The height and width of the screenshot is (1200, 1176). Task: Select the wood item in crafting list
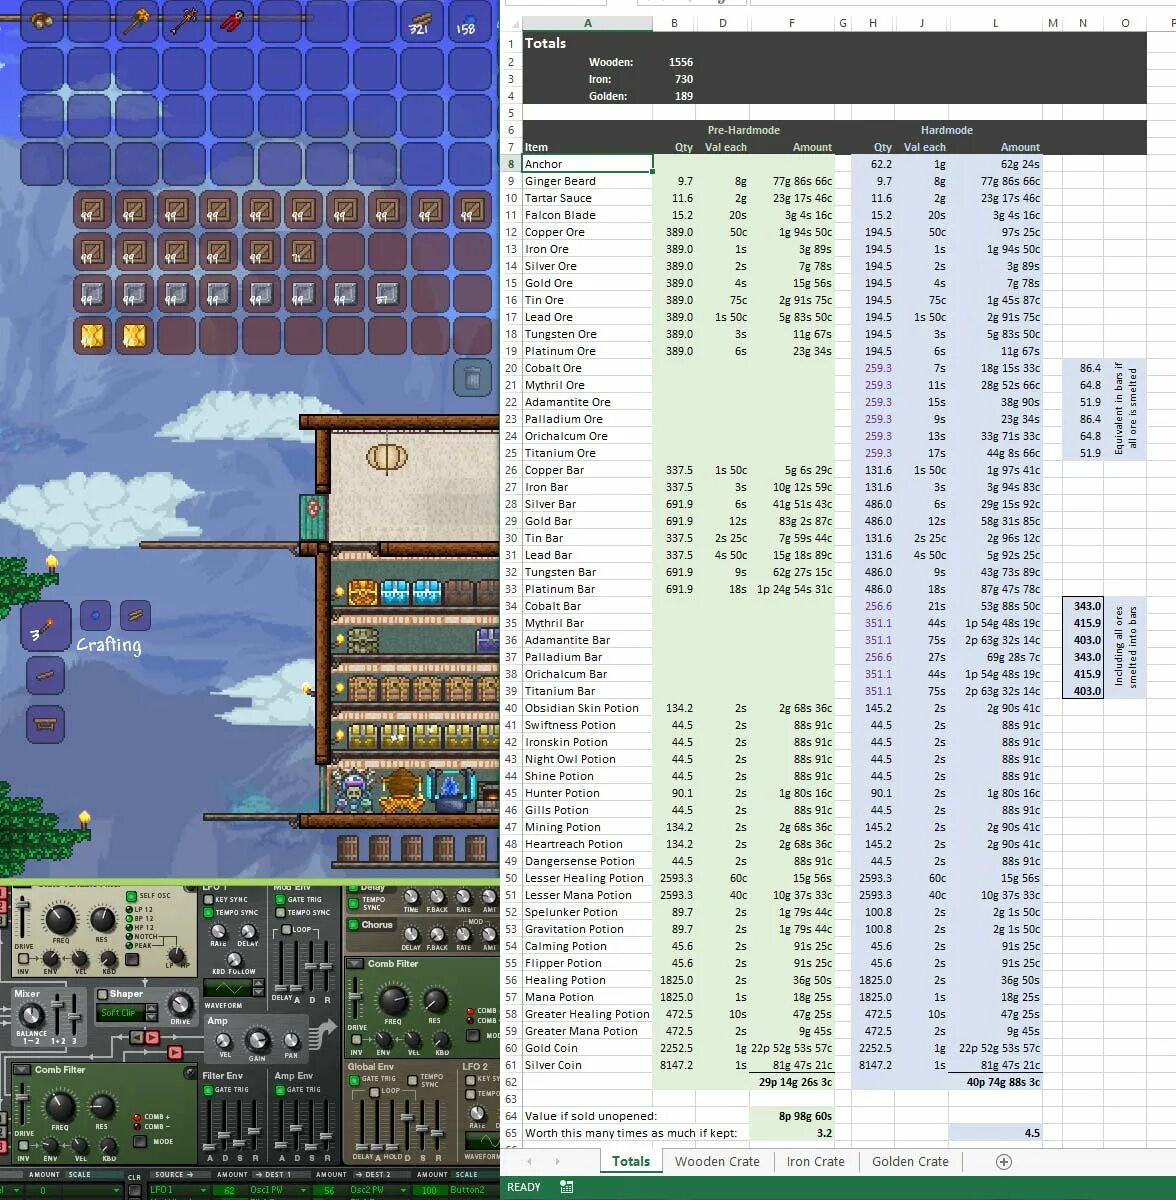(44, 676)
